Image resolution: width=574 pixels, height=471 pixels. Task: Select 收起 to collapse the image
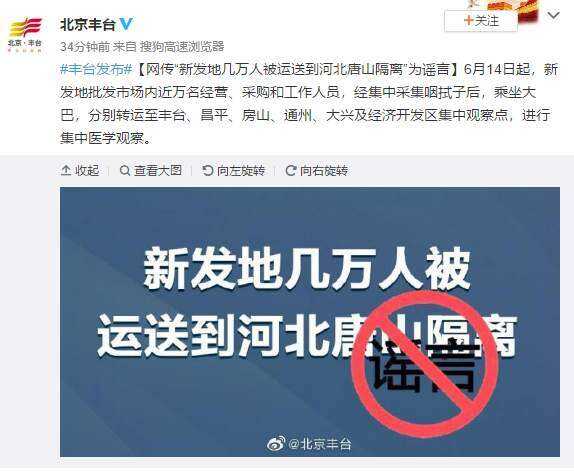pos(87,170)
